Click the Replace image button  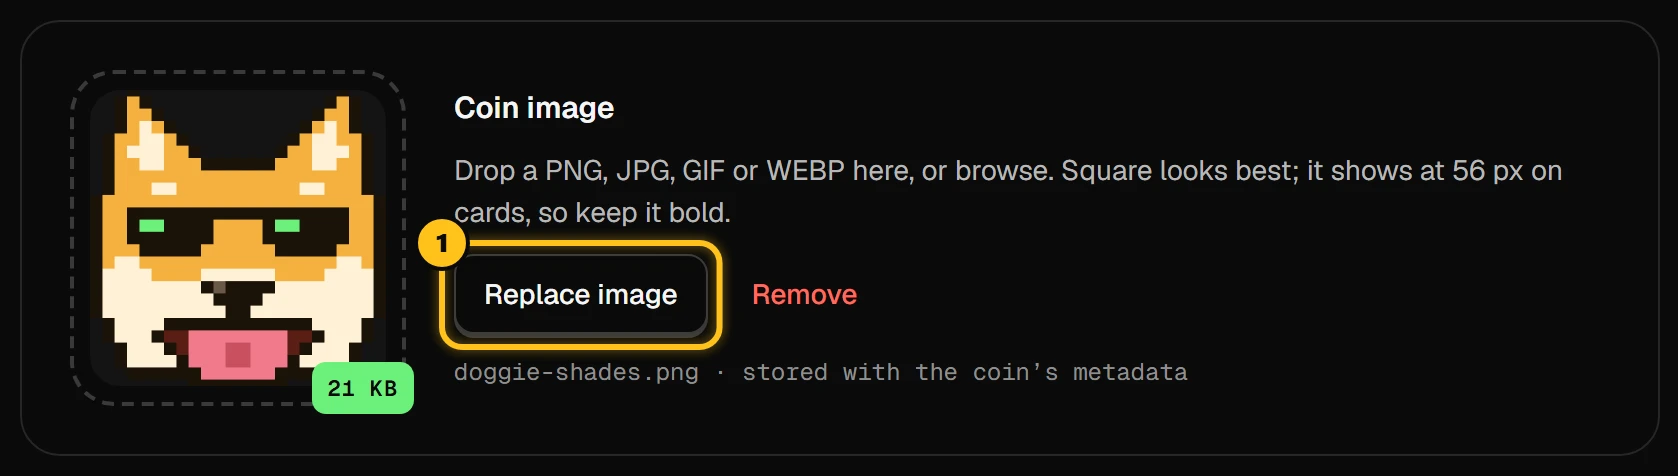click(581, 295)
